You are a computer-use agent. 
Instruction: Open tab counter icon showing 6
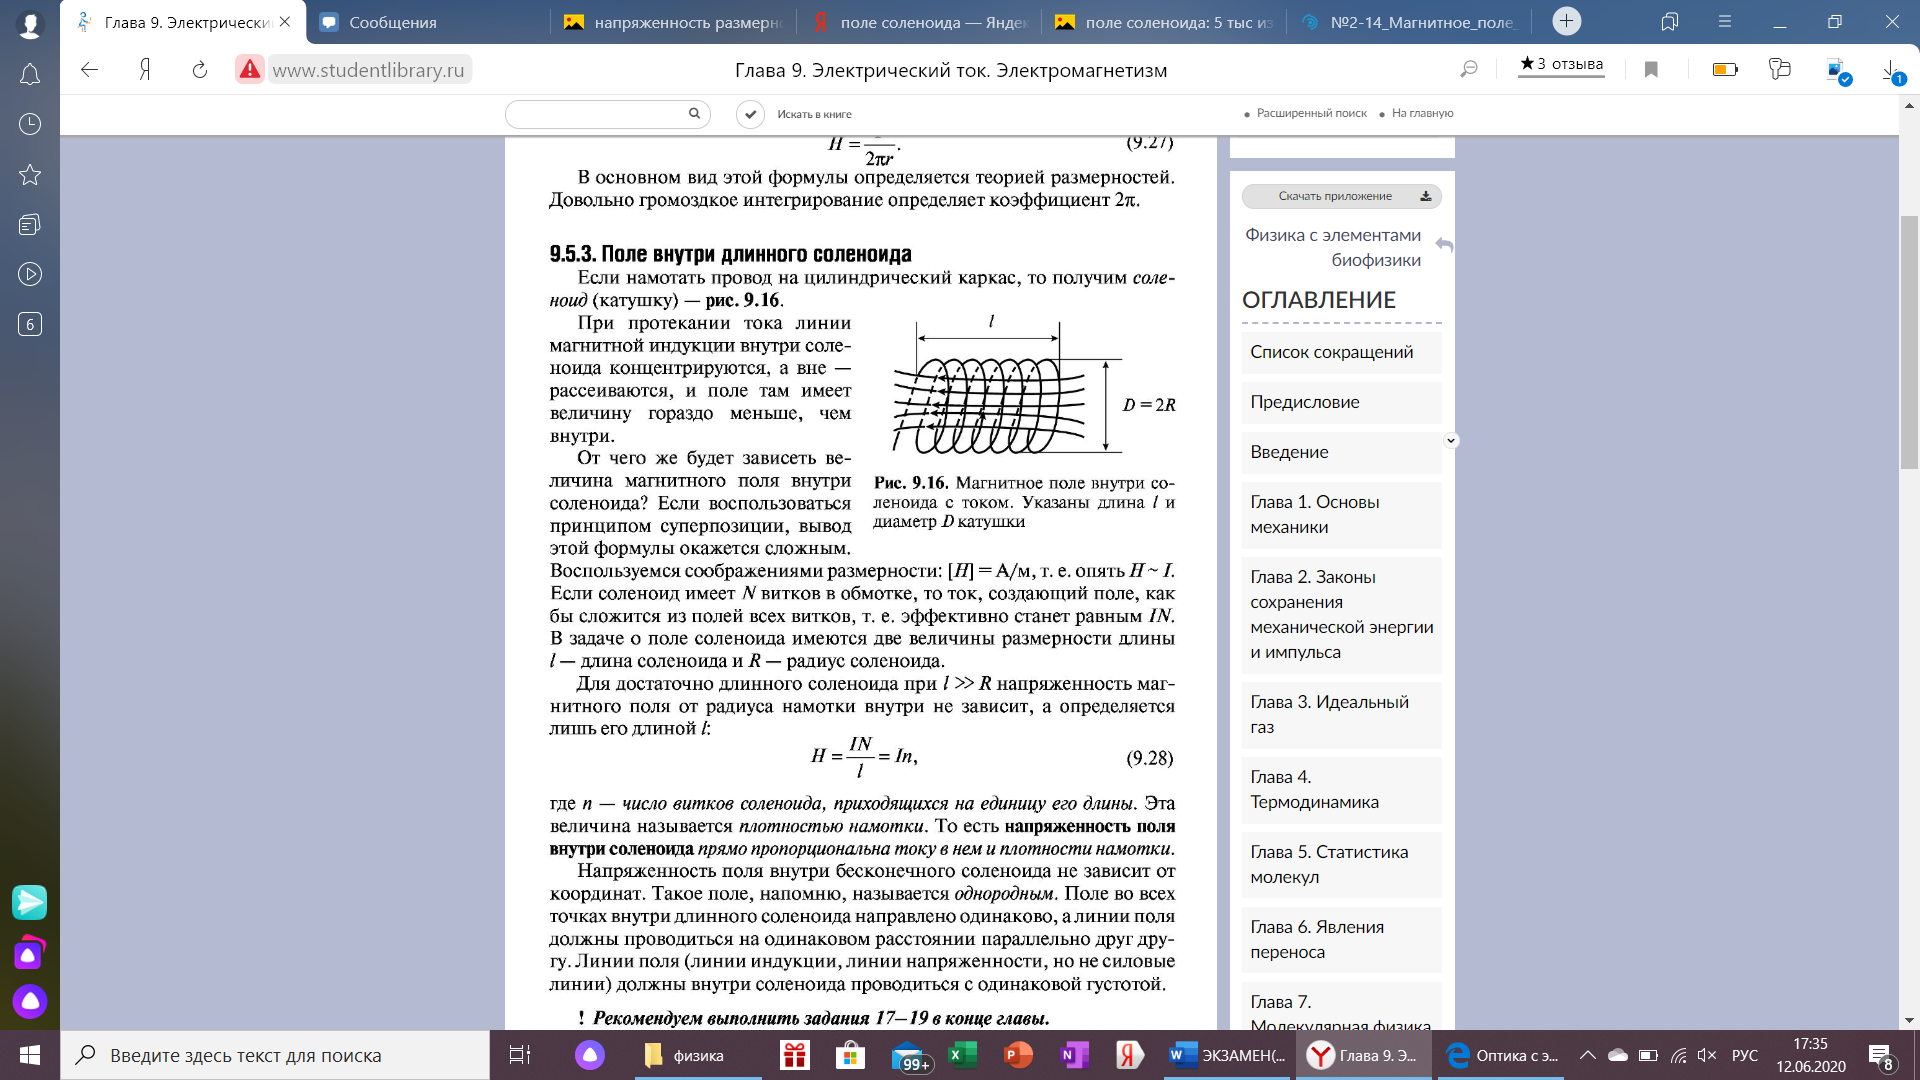(x=30, y=324)
